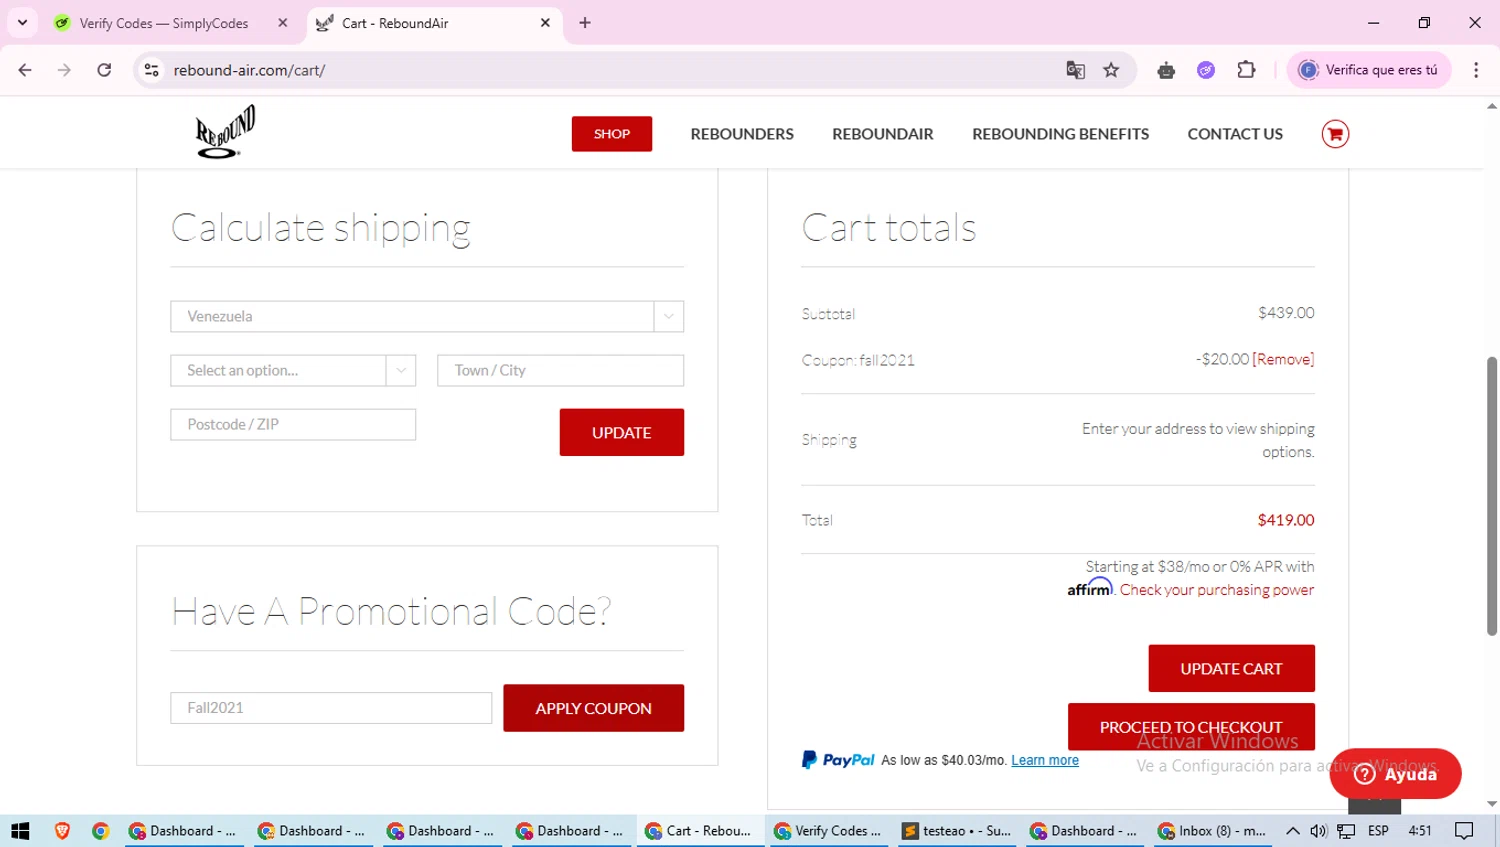Open the Ayuda help chat button

point(1396,774)
